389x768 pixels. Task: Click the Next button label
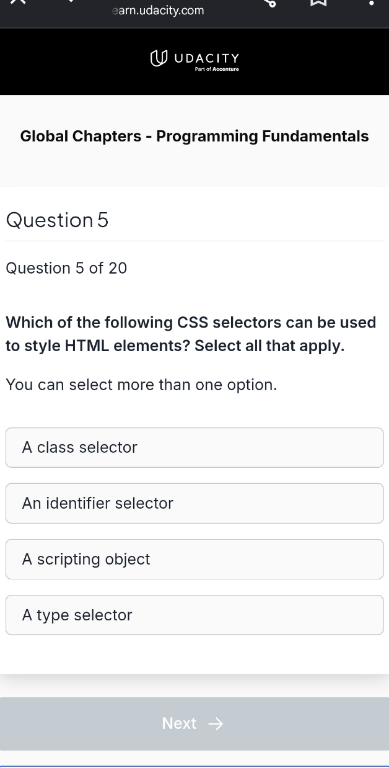point(179,723)
